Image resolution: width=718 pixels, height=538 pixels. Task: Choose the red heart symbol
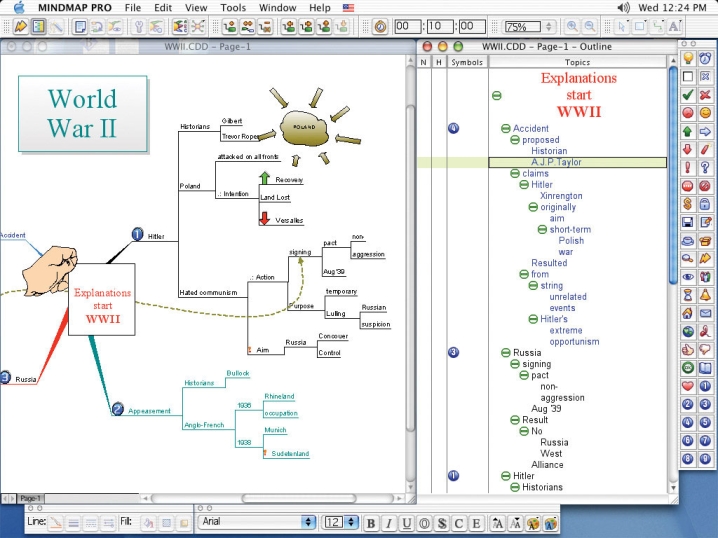688,385
